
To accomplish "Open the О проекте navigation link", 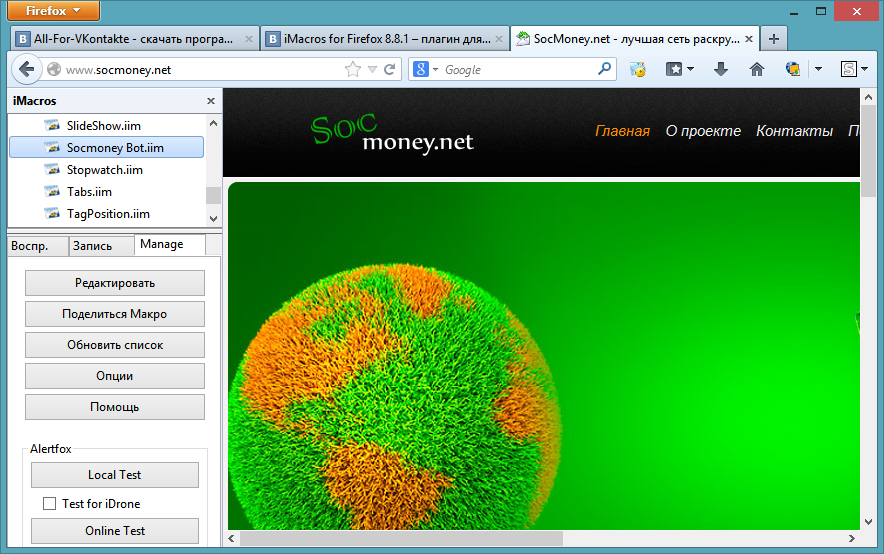I will [703, 131].
